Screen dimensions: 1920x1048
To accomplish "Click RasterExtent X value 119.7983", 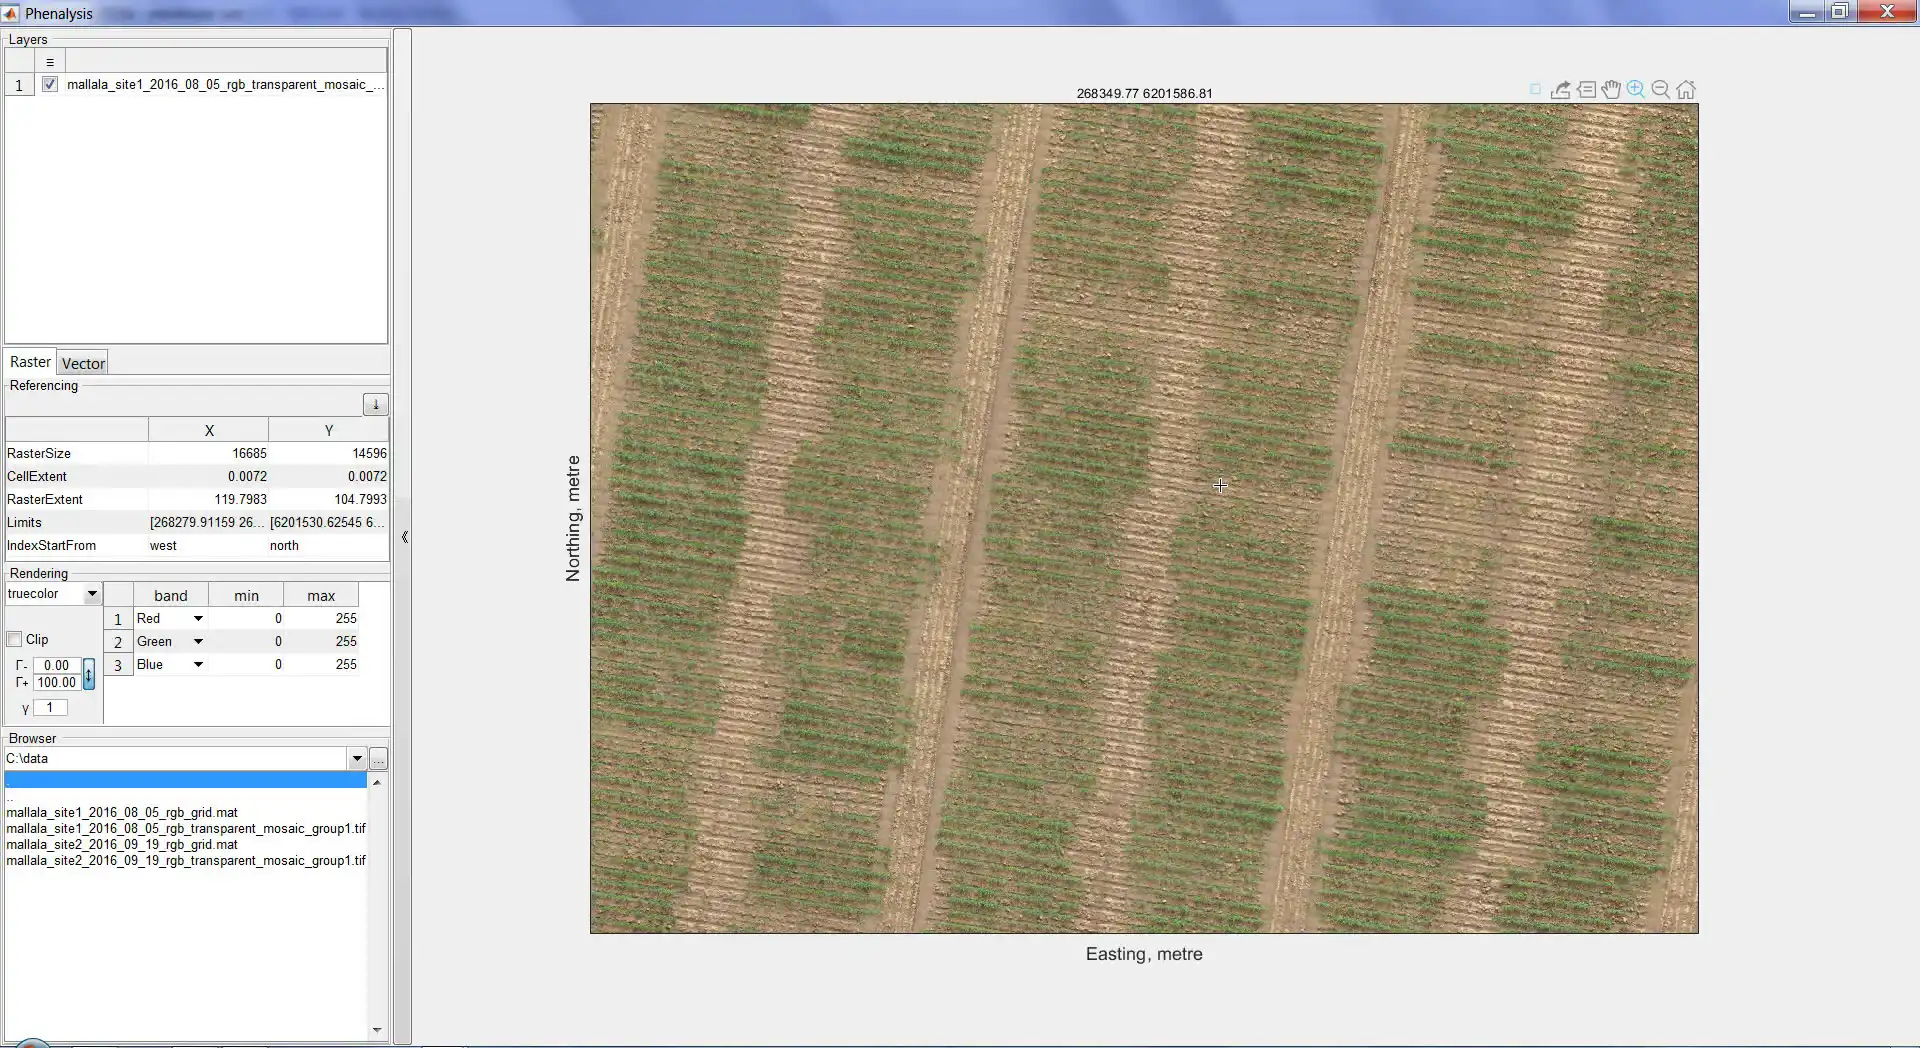I will (x=208, y=500).
